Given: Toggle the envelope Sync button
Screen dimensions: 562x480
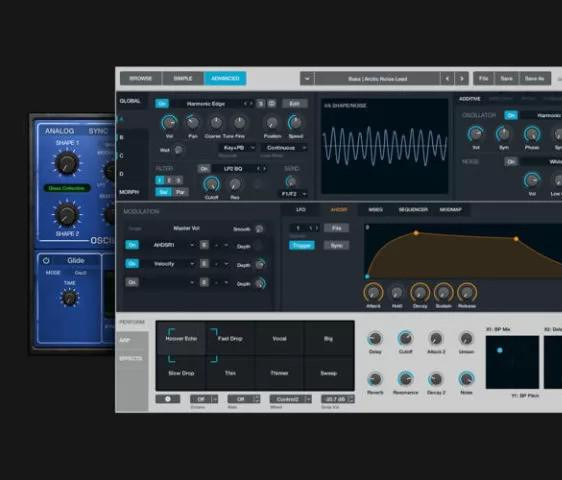Looking at the screenshot, I should click(336, 245).
